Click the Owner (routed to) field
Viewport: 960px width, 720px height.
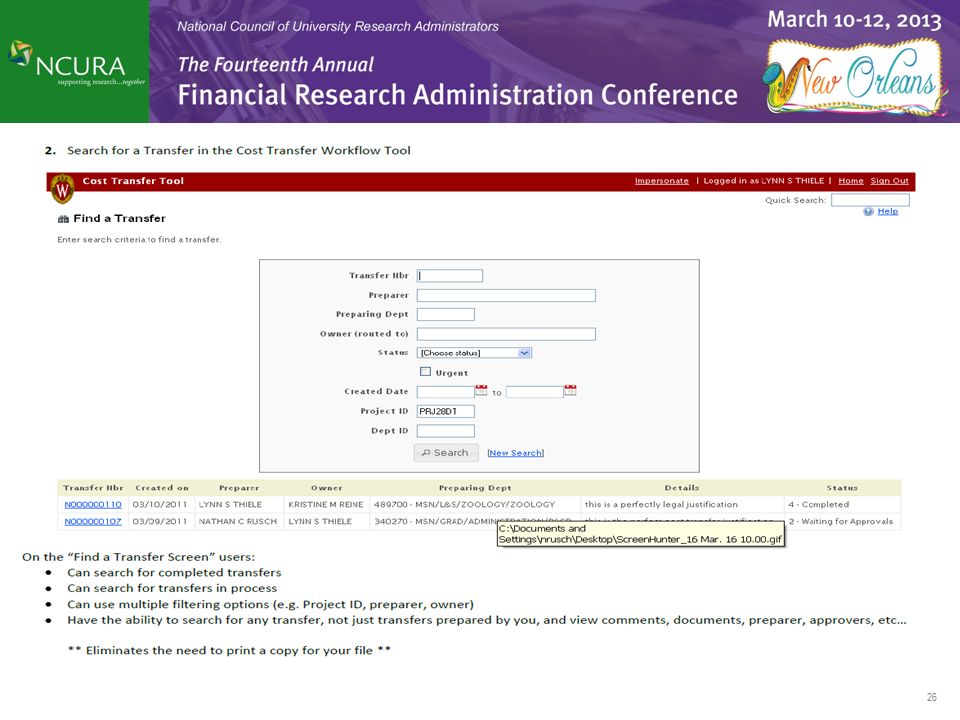tap(506, 334)
